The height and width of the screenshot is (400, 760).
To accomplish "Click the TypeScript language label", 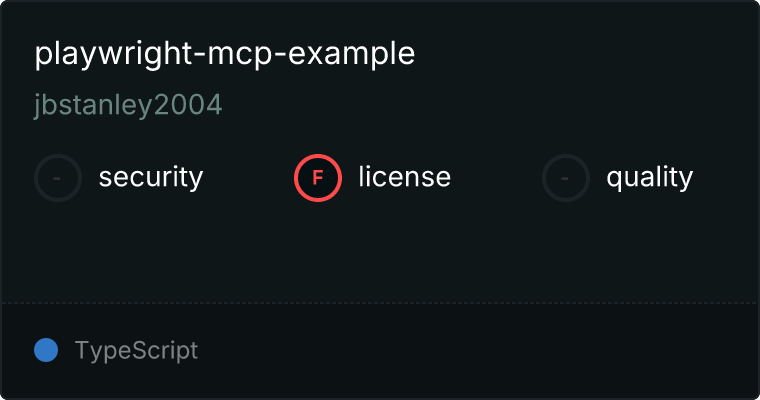I will [136, 351].
